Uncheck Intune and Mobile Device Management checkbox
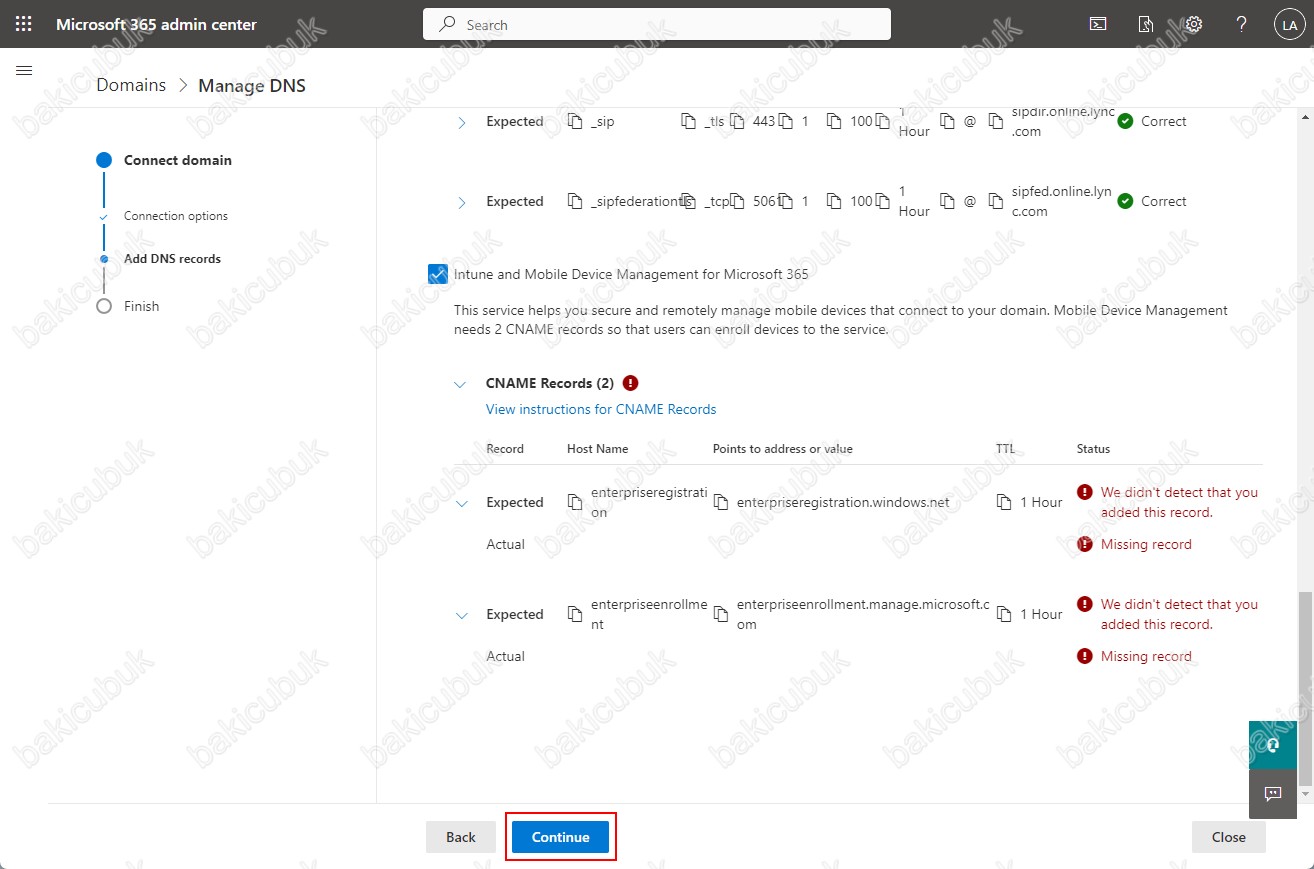The width and height of the screenshot is (1314, 869). (x=437, y=273)
